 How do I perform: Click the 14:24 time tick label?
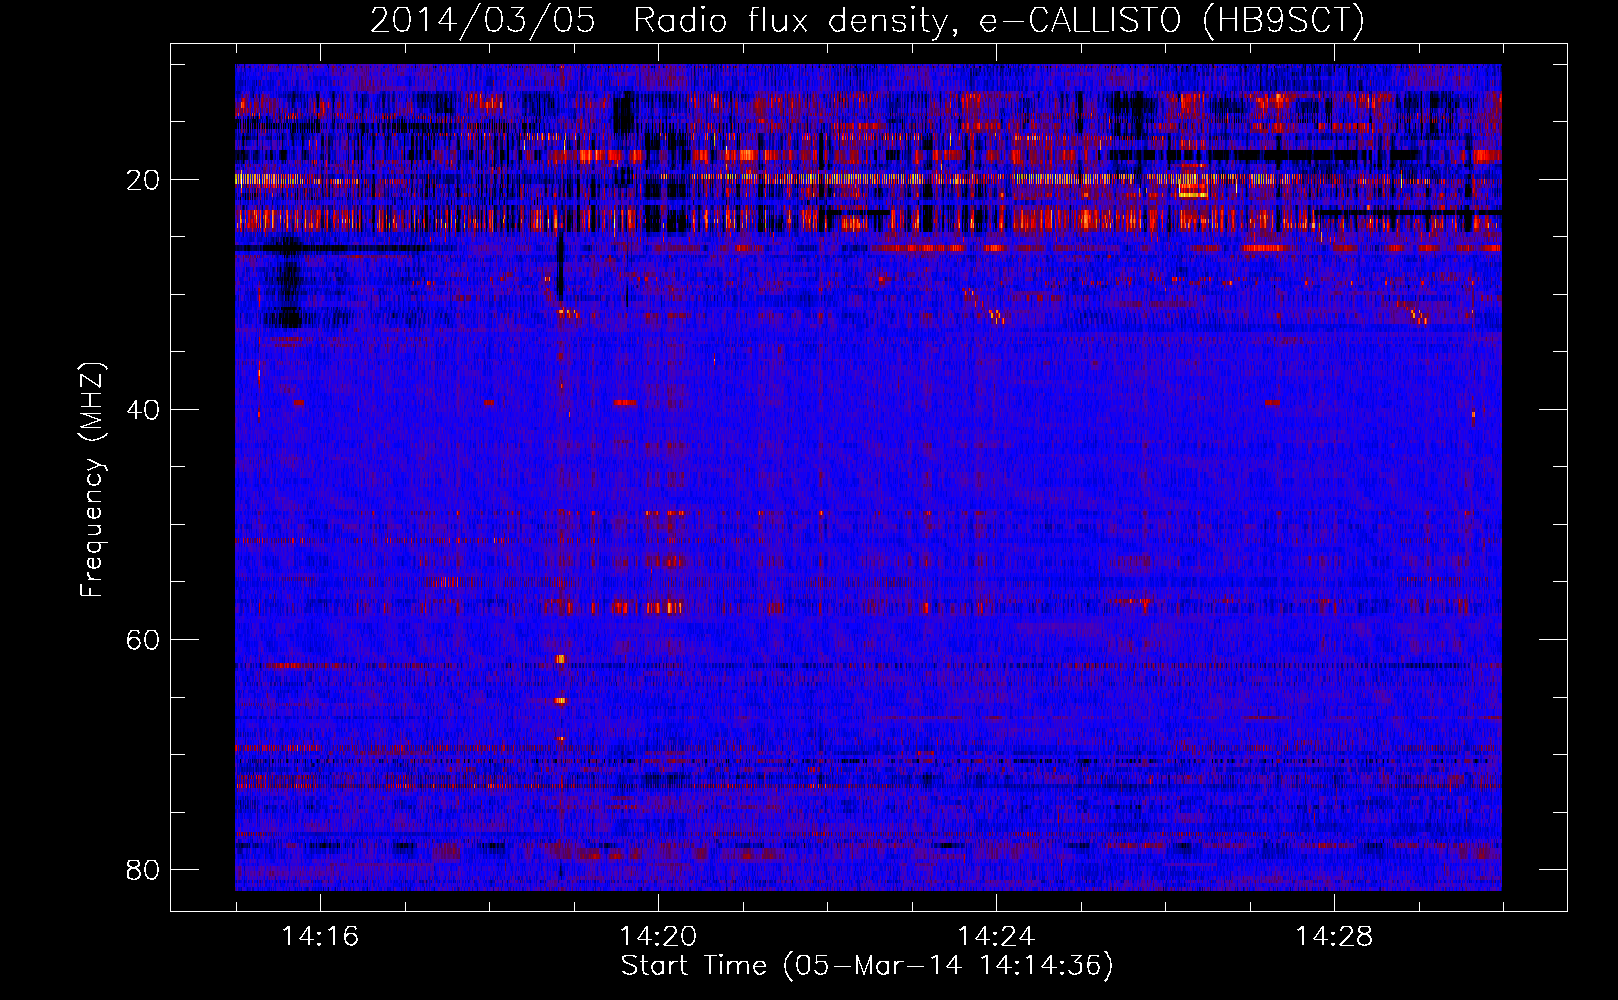pos(996,937)
